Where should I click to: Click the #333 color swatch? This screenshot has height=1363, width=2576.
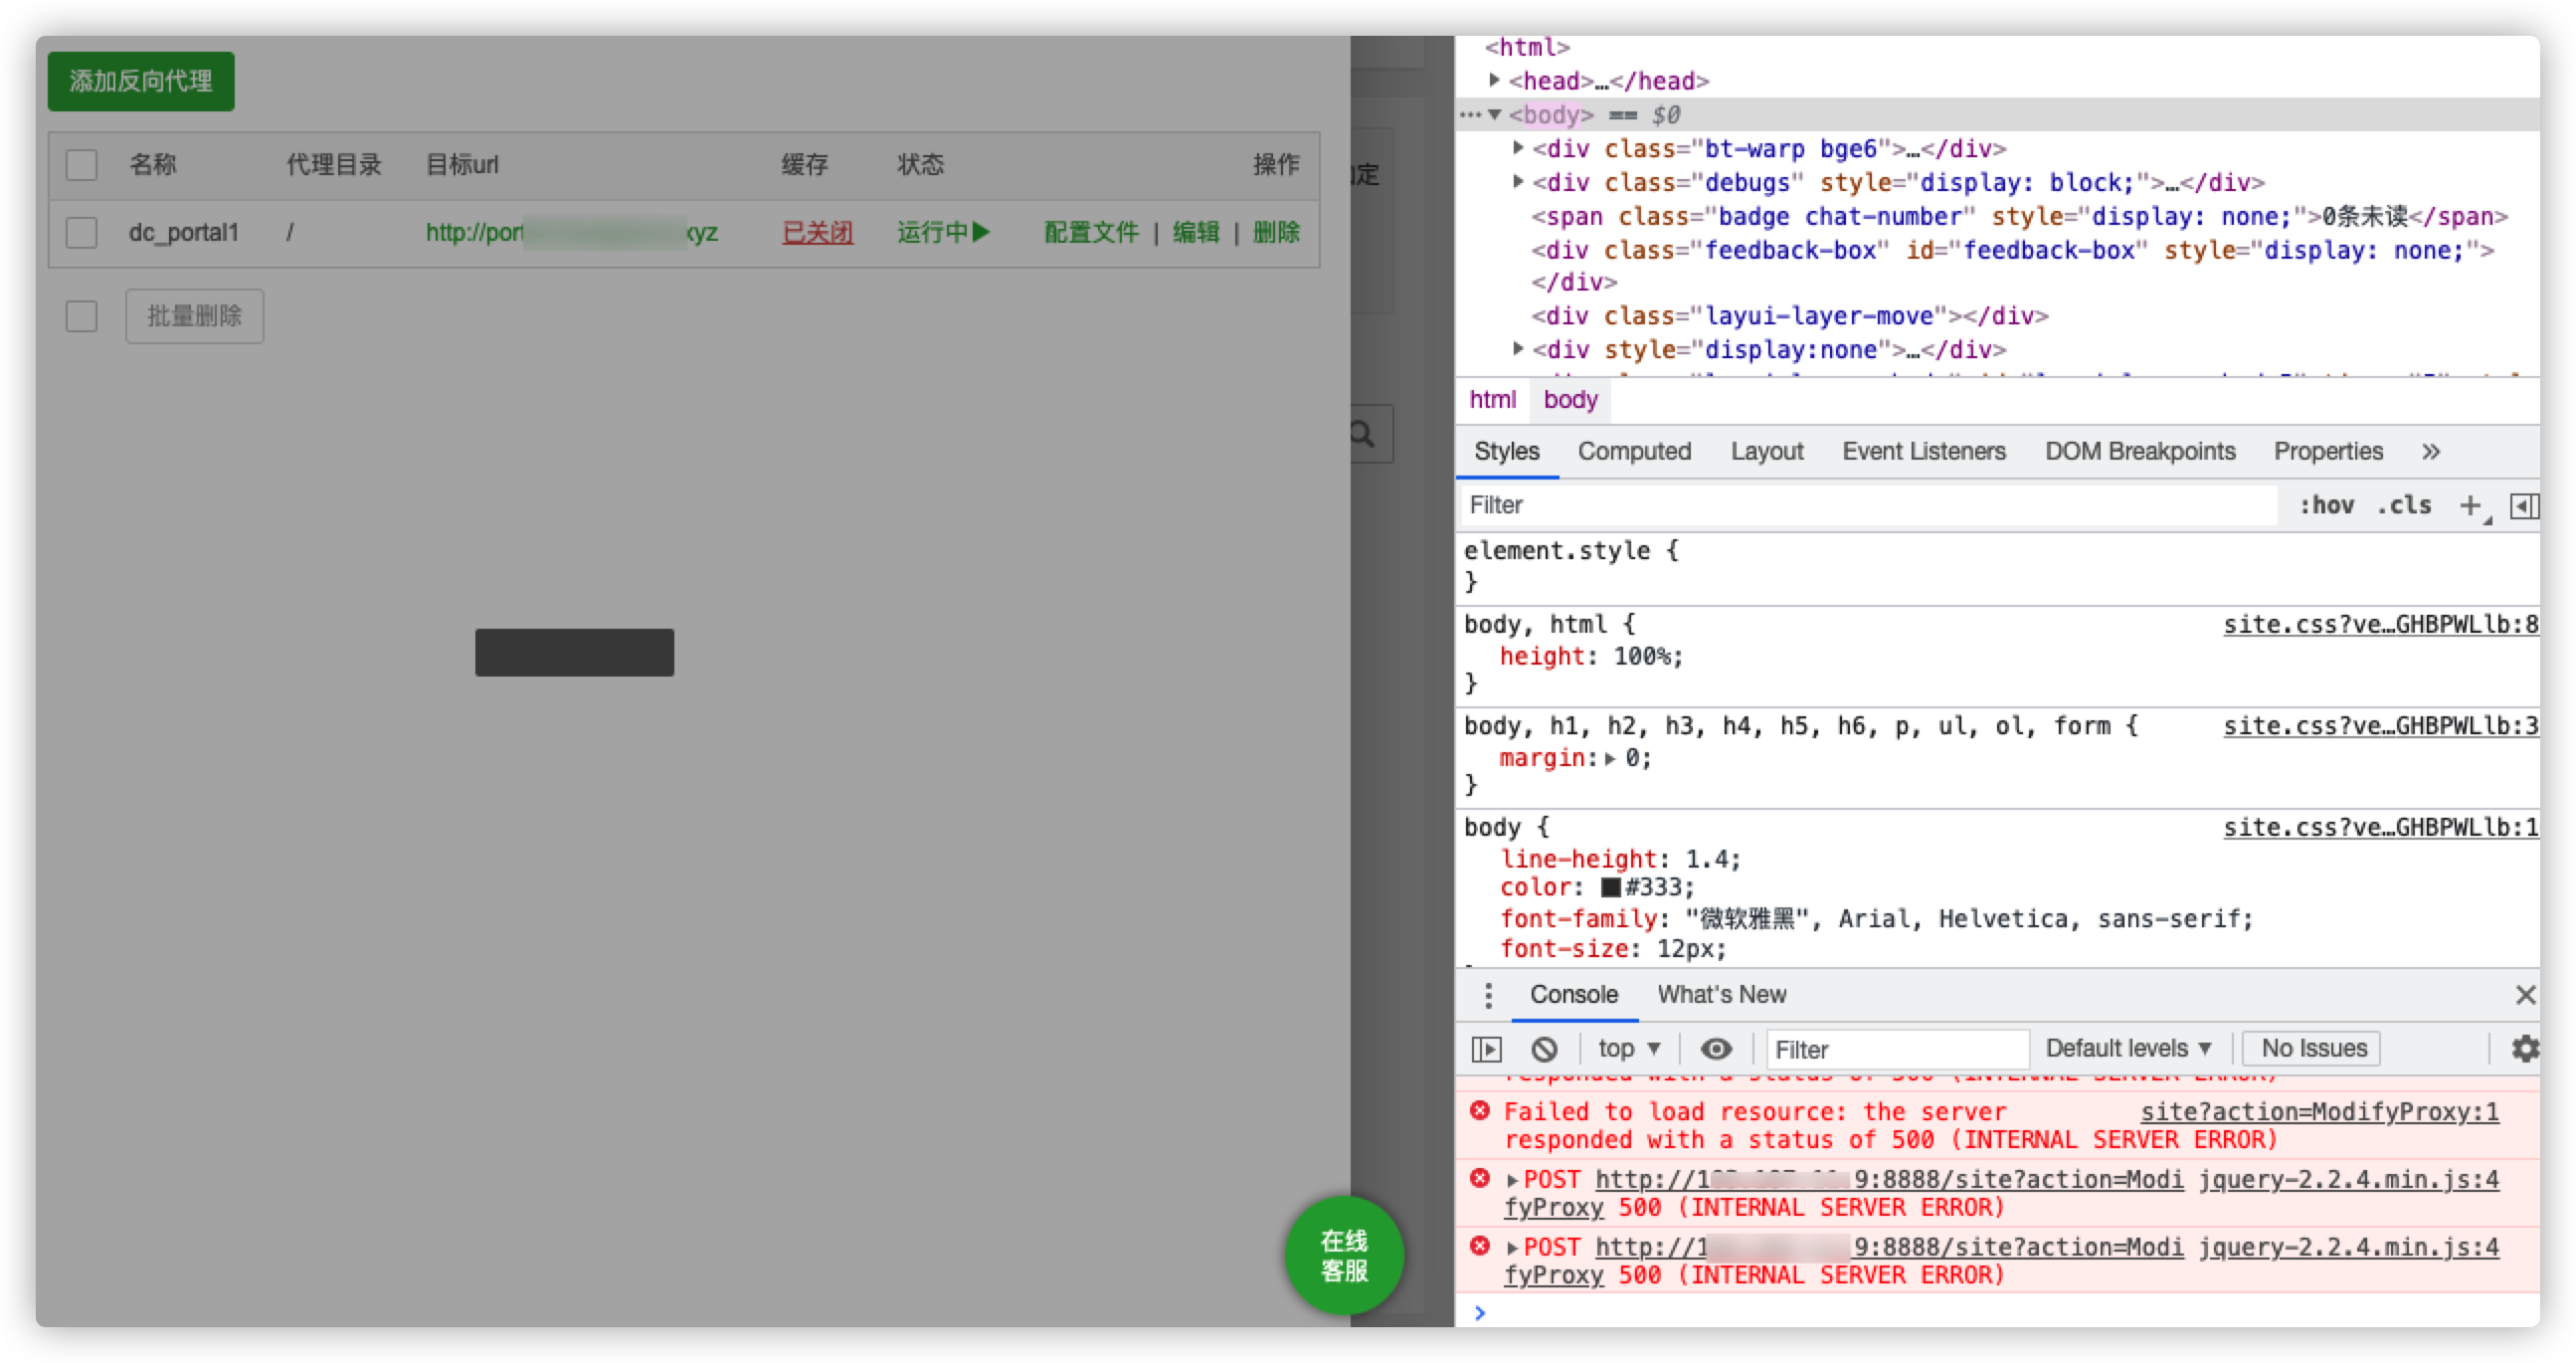click(x=1610, y=888)
